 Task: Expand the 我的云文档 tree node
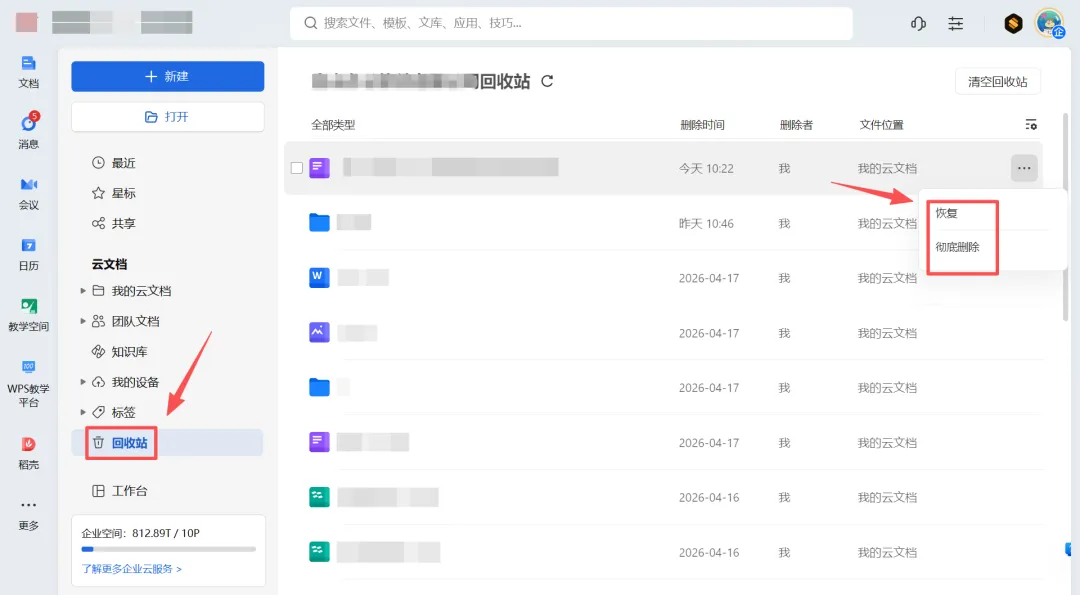(83, 291)
